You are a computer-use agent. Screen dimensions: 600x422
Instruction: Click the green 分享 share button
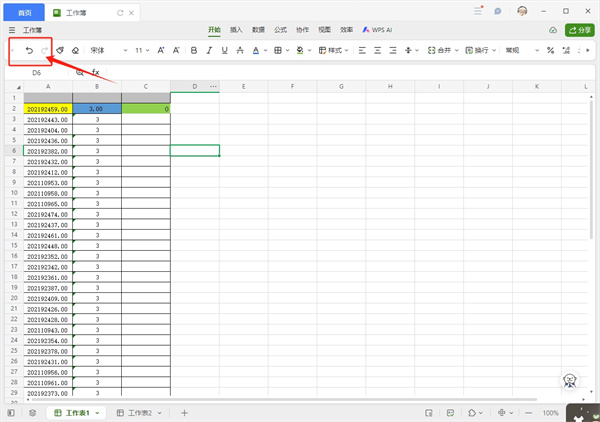tap(580, 30)
